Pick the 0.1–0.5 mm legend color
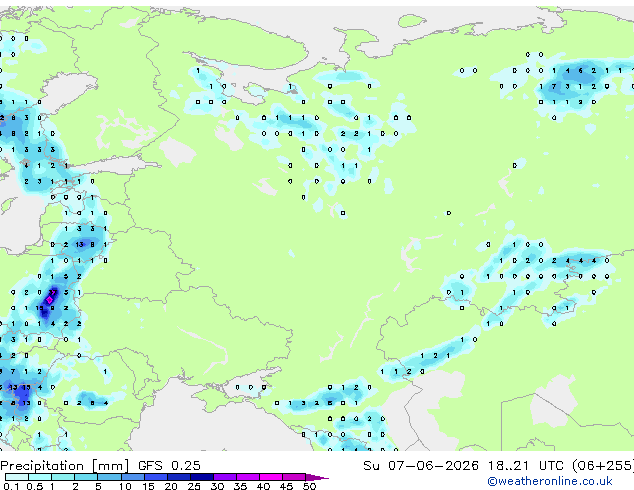 coord(17,477)
